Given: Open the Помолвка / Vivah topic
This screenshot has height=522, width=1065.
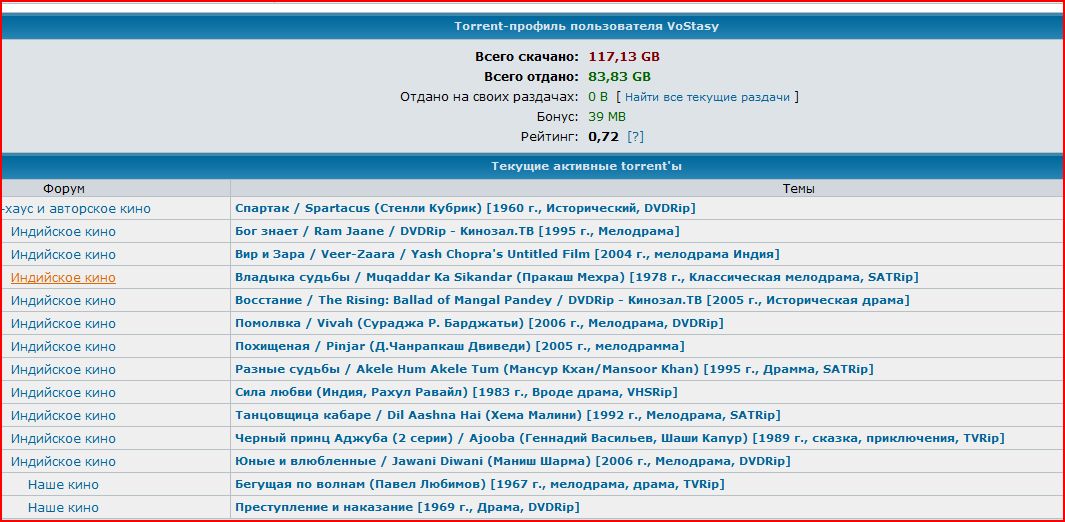Looking at the screenshot, I should (x=480, y=323).
